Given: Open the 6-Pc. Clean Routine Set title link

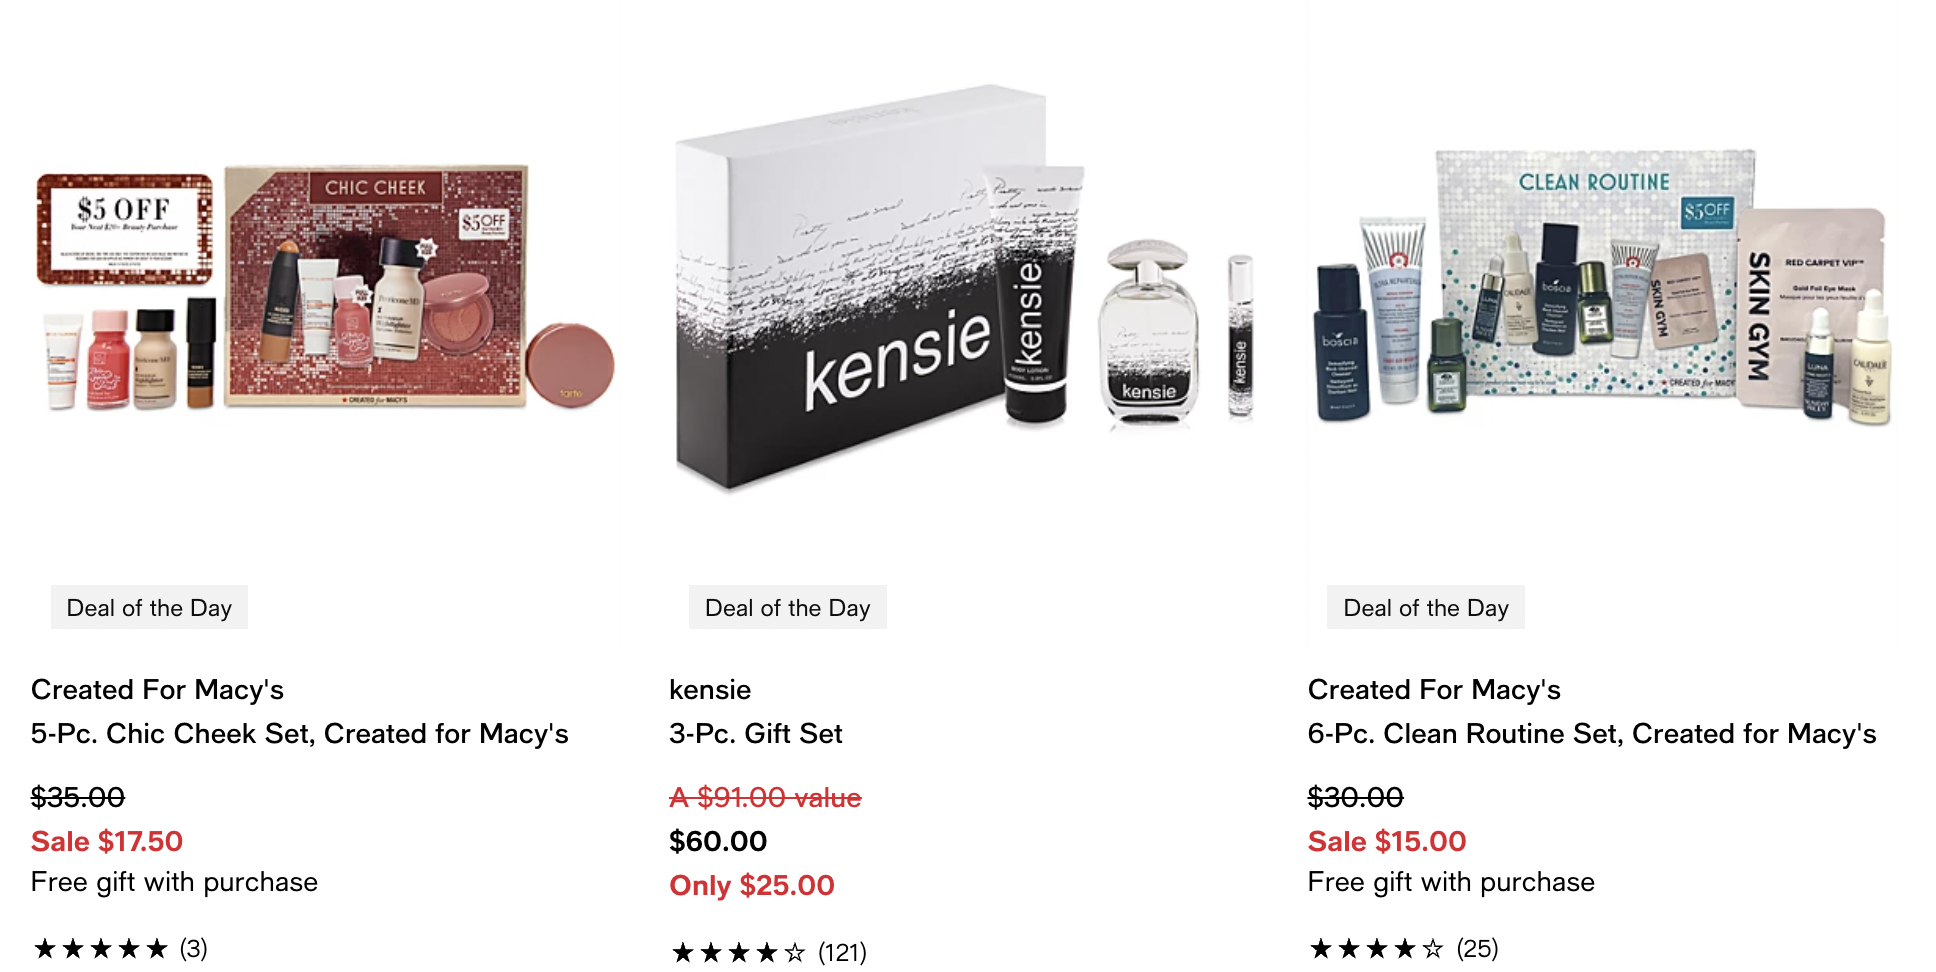Looking at the screenshot, I should pos(1592,733).
